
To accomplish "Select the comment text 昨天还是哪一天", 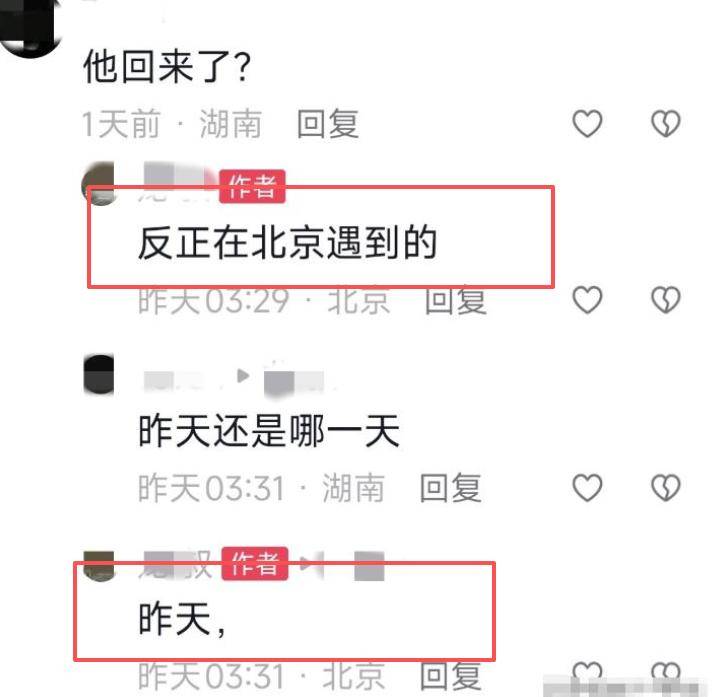I will 269,431.
